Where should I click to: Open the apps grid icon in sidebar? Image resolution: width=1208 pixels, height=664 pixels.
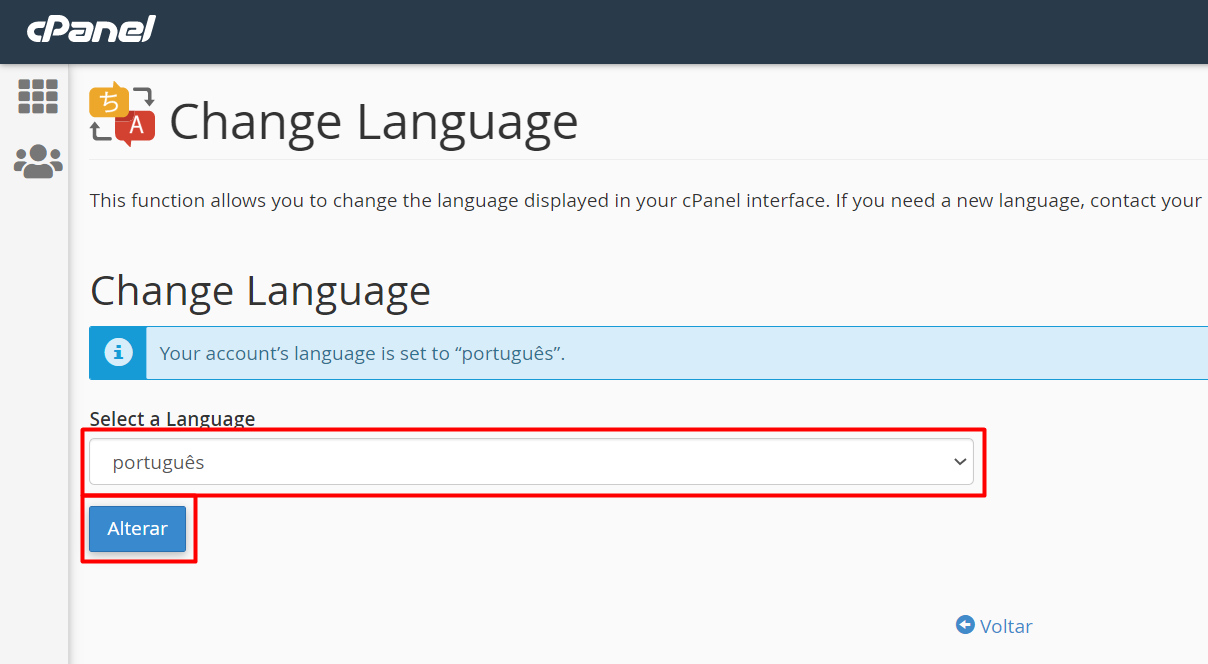[38, 96]
